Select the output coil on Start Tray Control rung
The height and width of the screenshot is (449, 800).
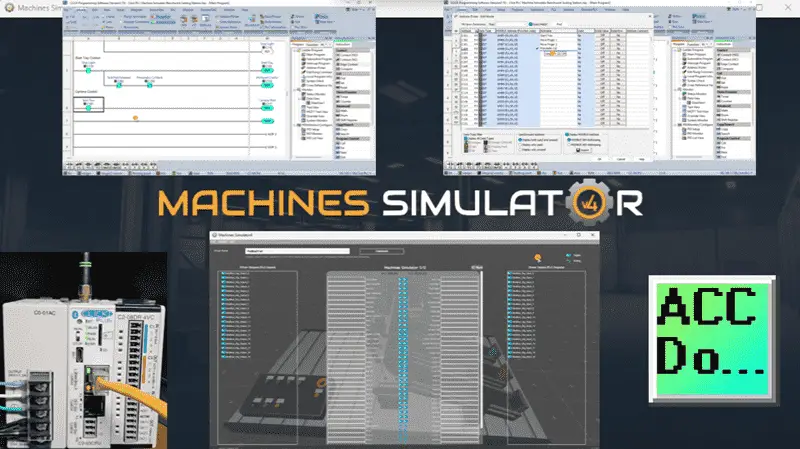267,70
